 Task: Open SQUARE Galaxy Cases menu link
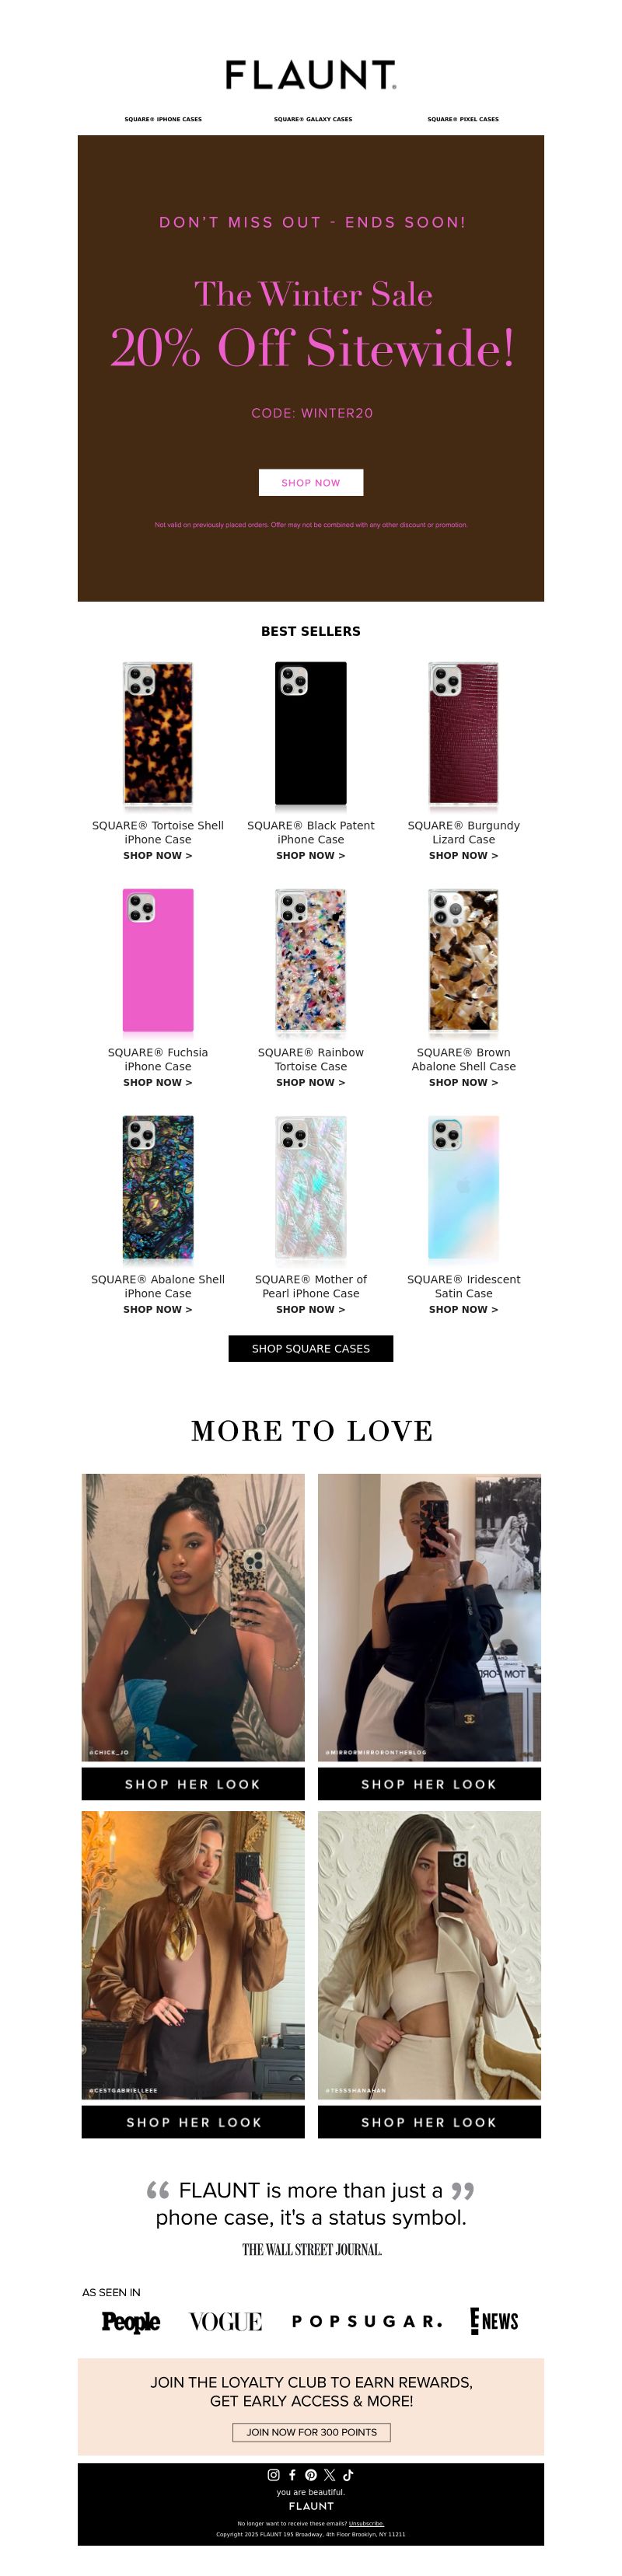[313, 119]
